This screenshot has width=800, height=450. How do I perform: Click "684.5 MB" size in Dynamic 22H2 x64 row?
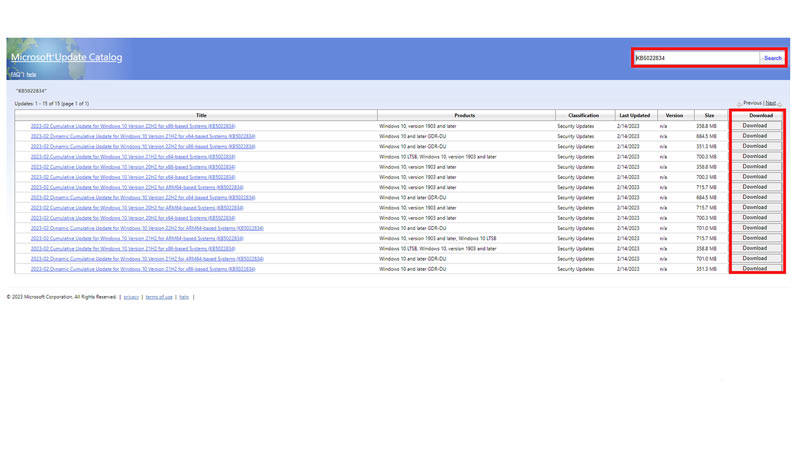[x=706, y=197]
